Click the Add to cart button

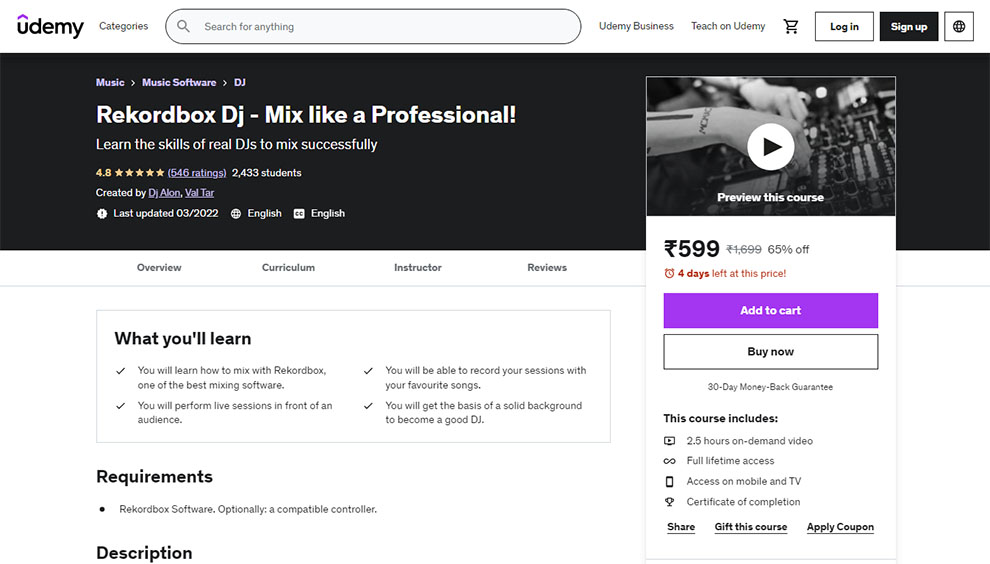tap(770, 310)
